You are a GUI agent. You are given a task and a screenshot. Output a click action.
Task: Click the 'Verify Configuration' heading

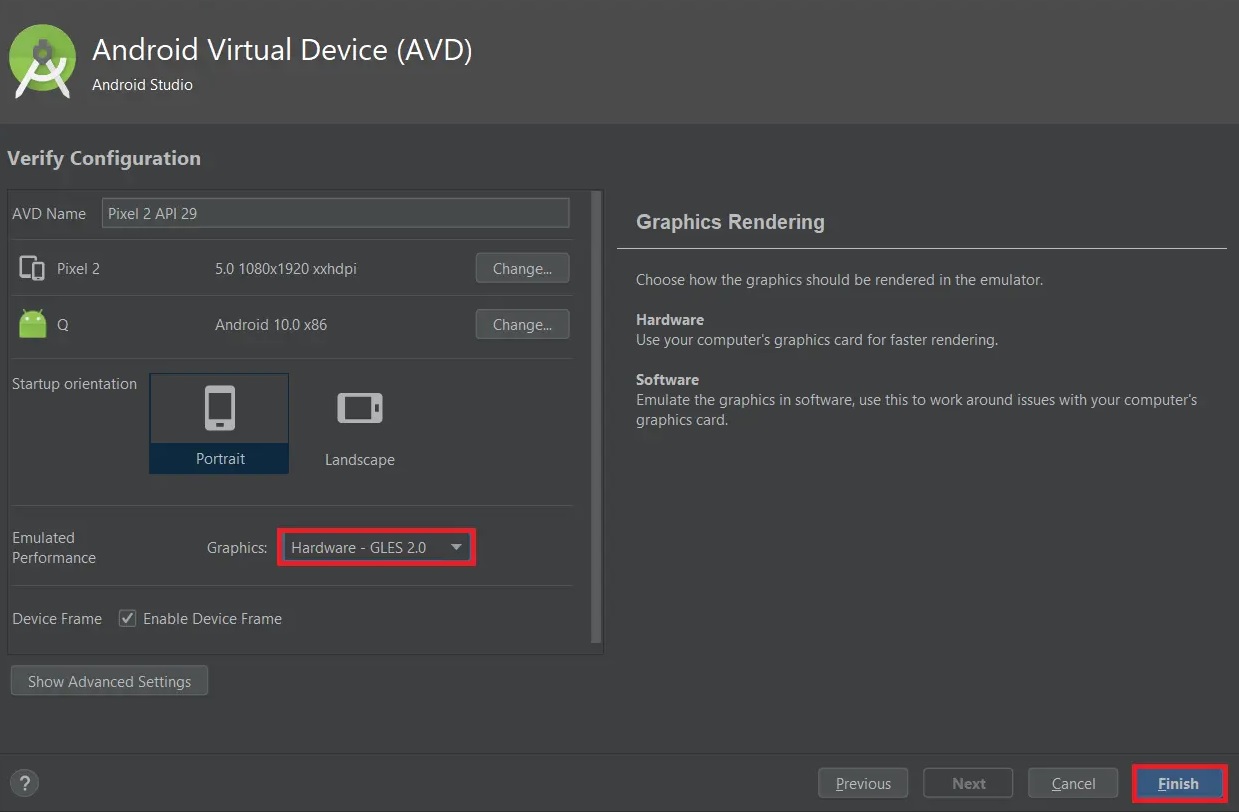103,158
